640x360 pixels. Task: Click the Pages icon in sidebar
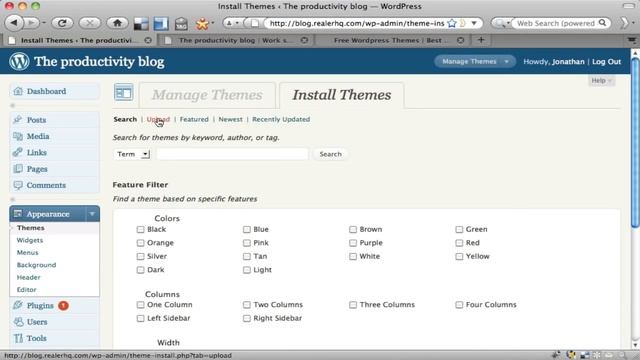coord(18,169)
